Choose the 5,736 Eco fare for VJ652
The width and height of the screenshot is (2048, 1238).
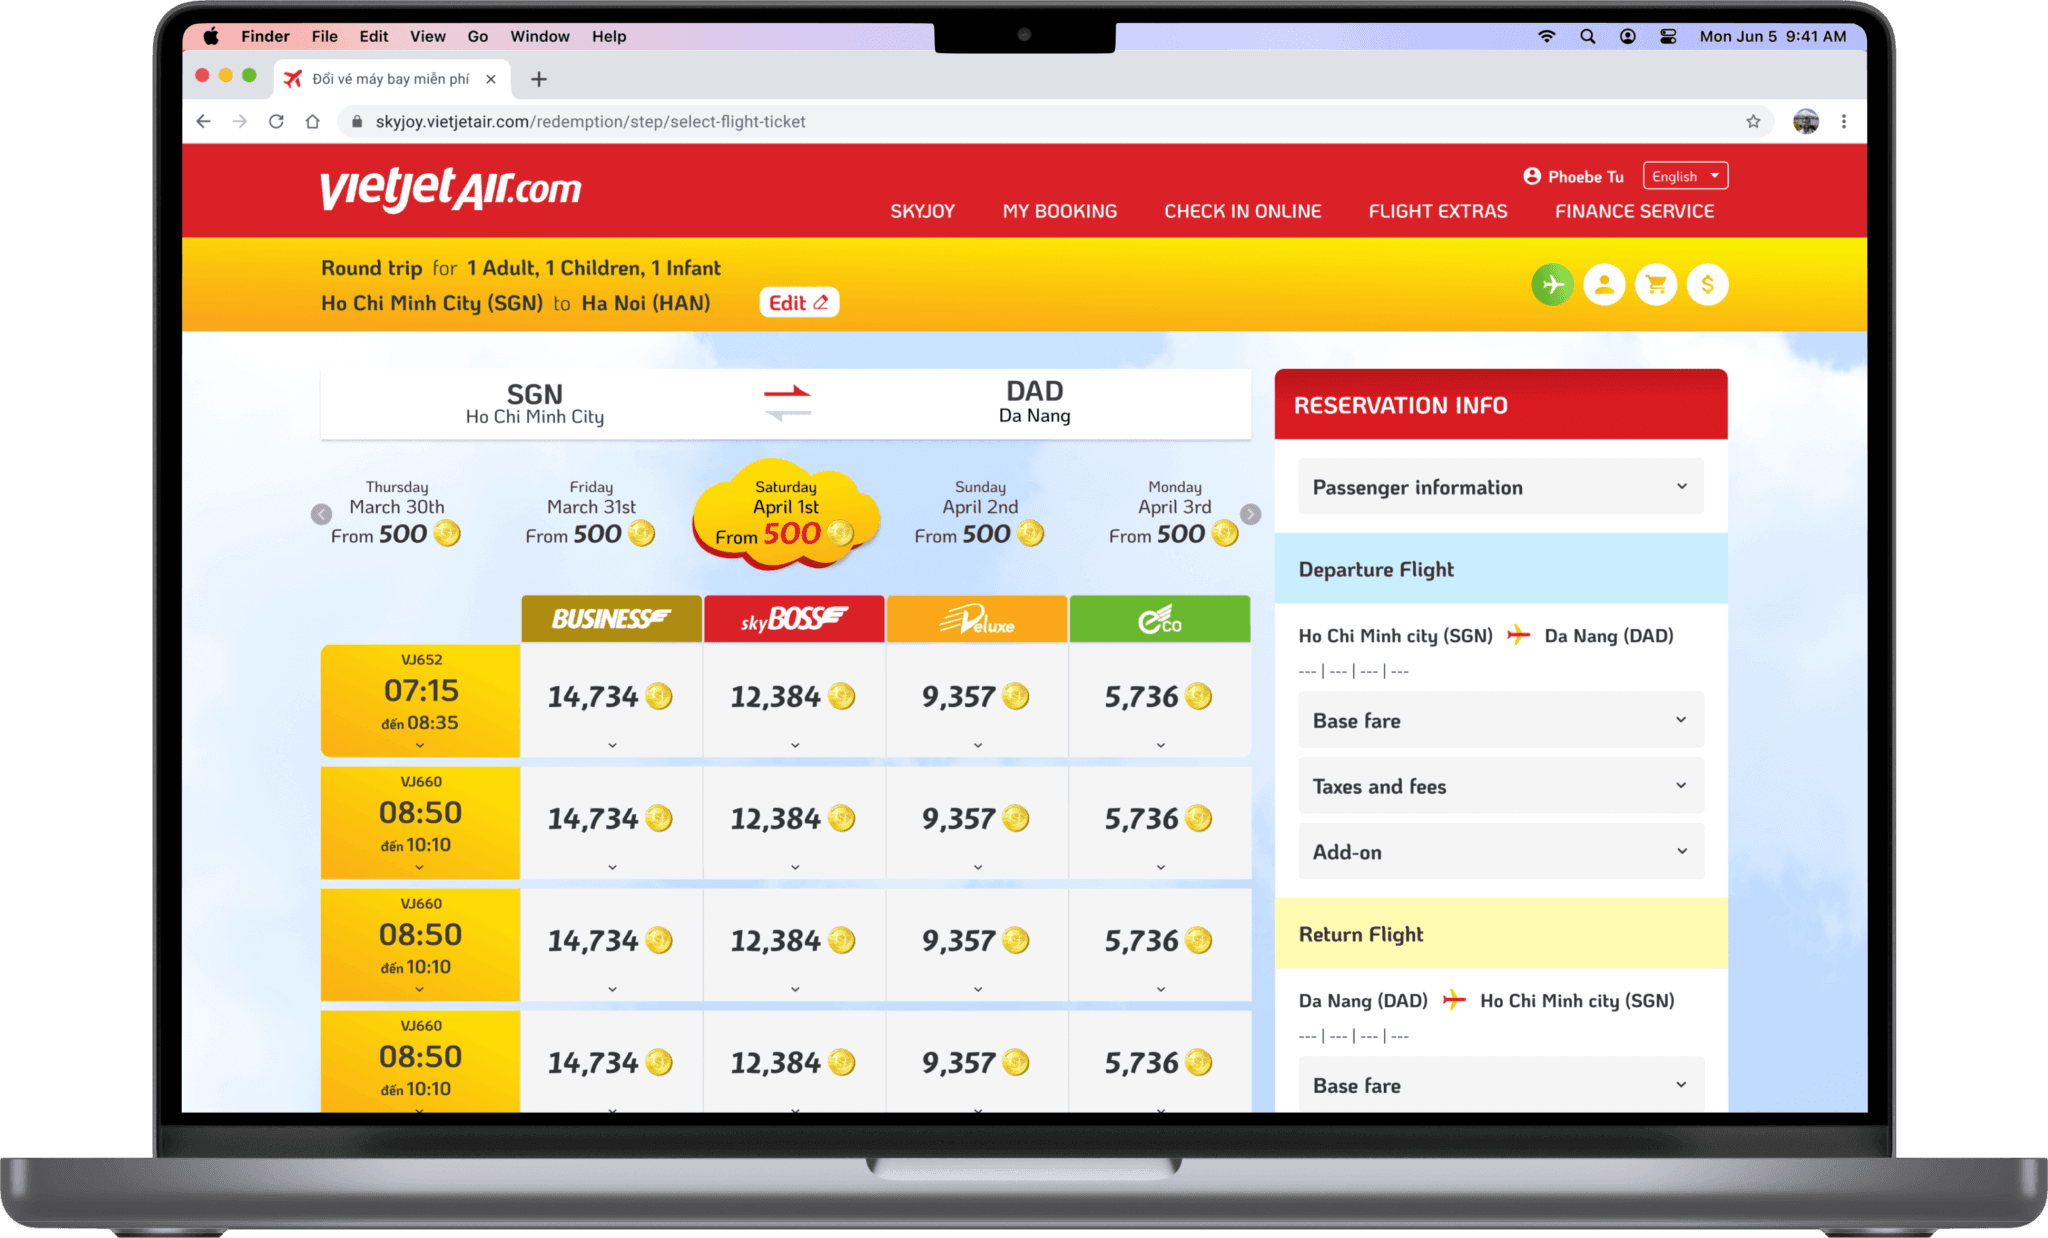click(1160, 697)
